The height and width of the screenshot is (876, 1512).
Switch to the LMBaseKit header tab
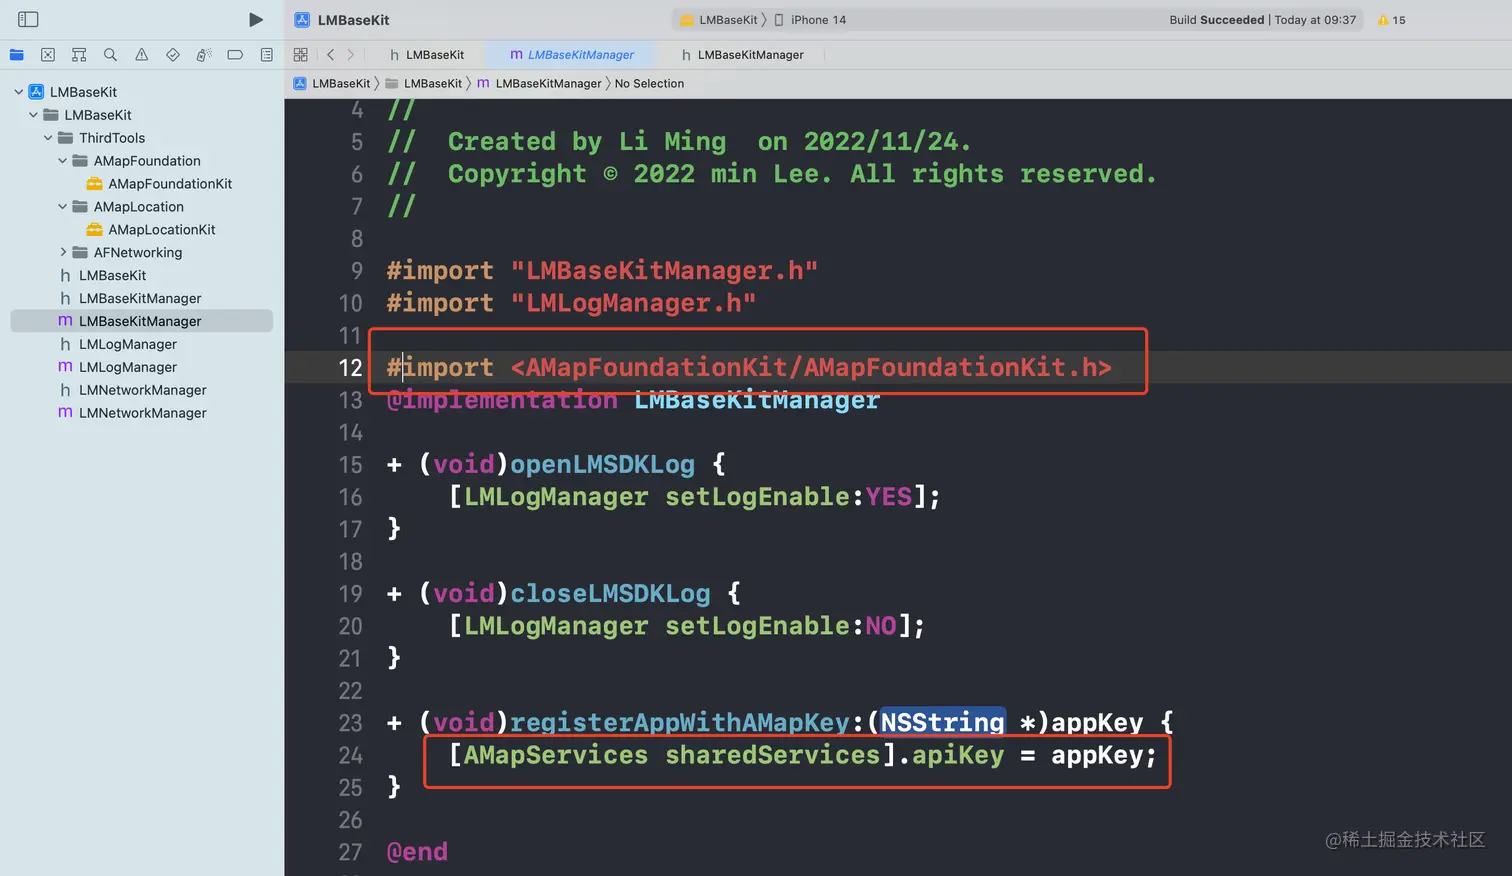coord(427,55)
